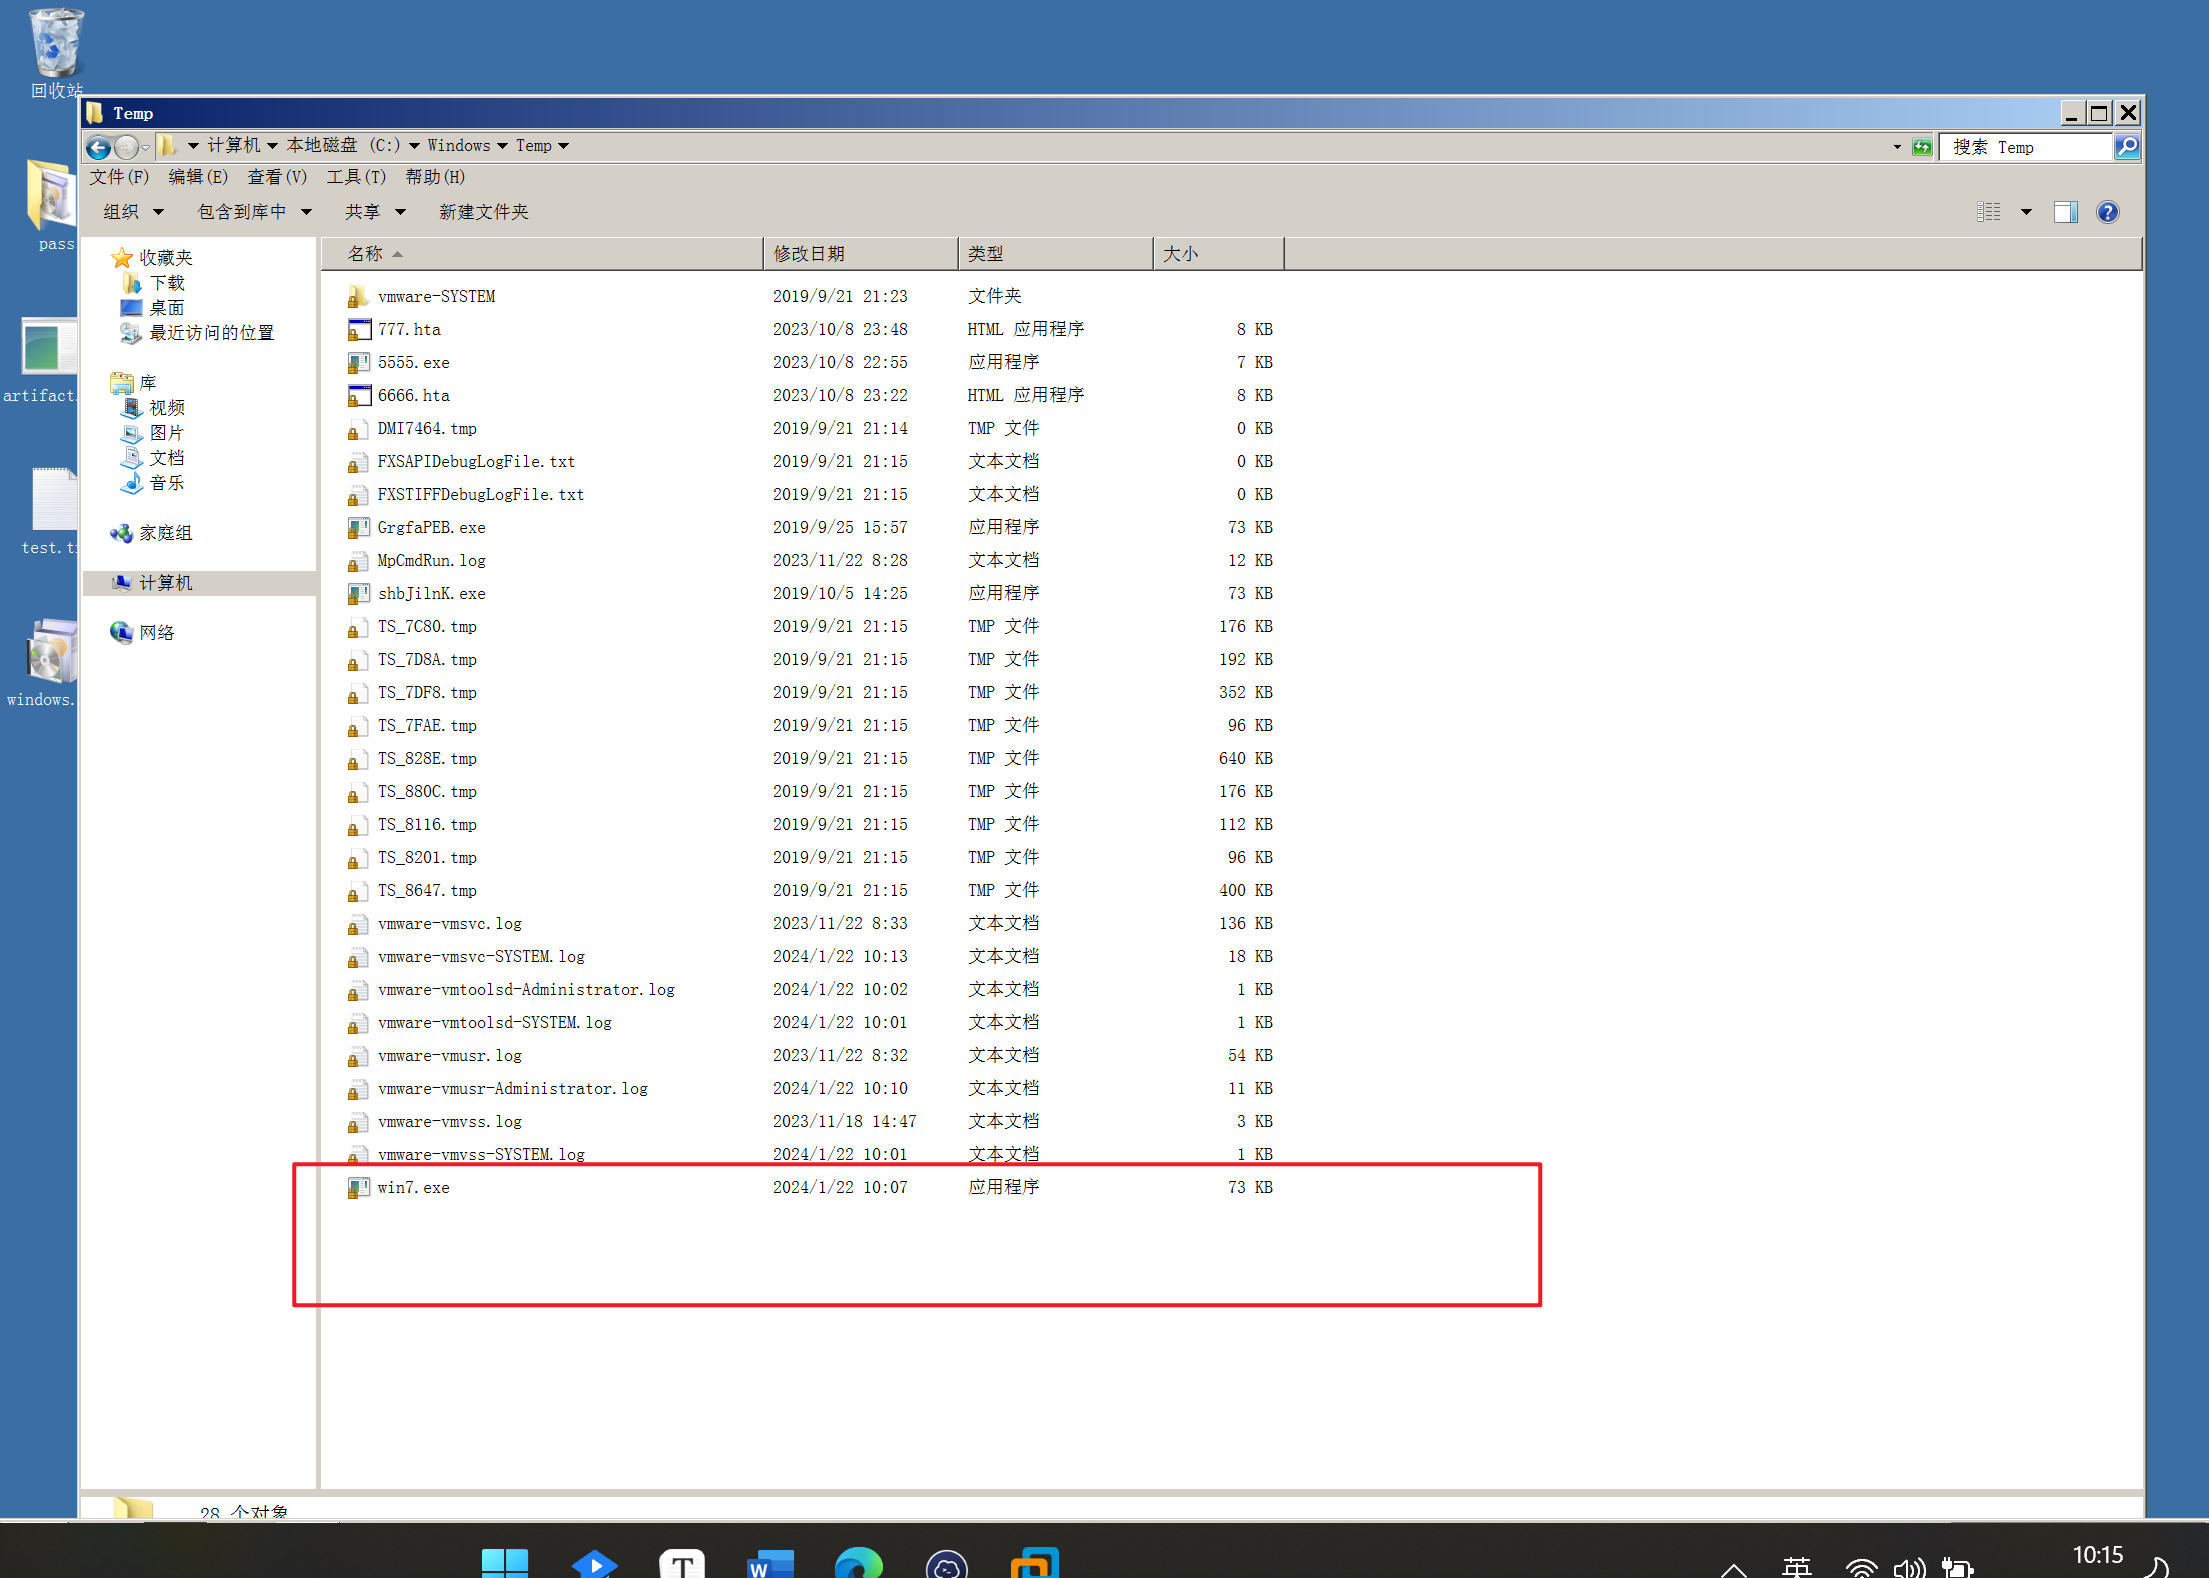2209x1578 pixels.
Task: Click the search magnifier icon
Action: coord(2127,147)
